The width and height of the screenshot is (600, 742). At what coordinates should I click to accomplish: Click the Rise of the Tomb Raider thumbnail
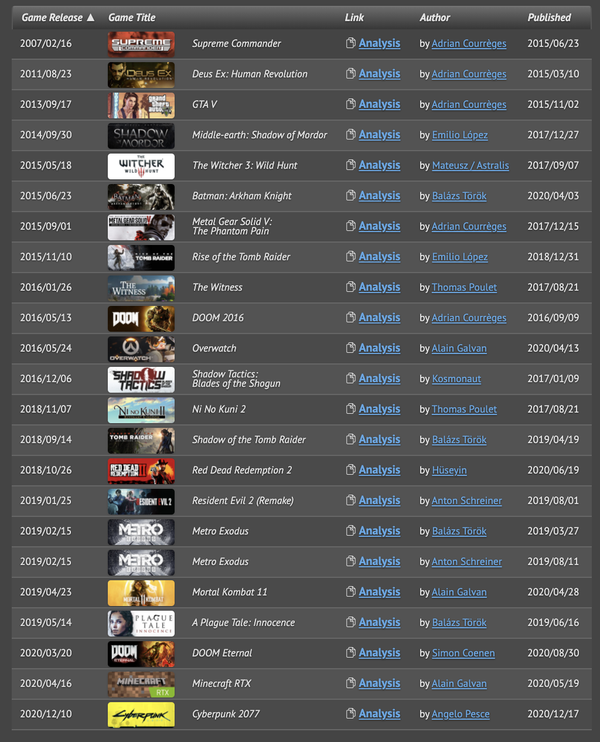pos(141,257)
